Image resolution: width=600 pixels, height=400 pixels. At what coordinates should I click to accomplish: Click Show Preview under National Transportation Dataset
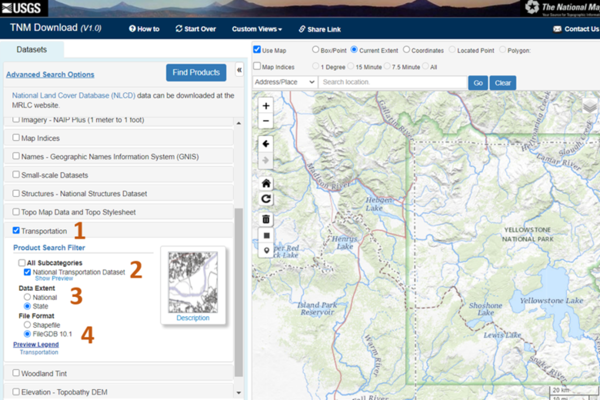pos(54,279)
